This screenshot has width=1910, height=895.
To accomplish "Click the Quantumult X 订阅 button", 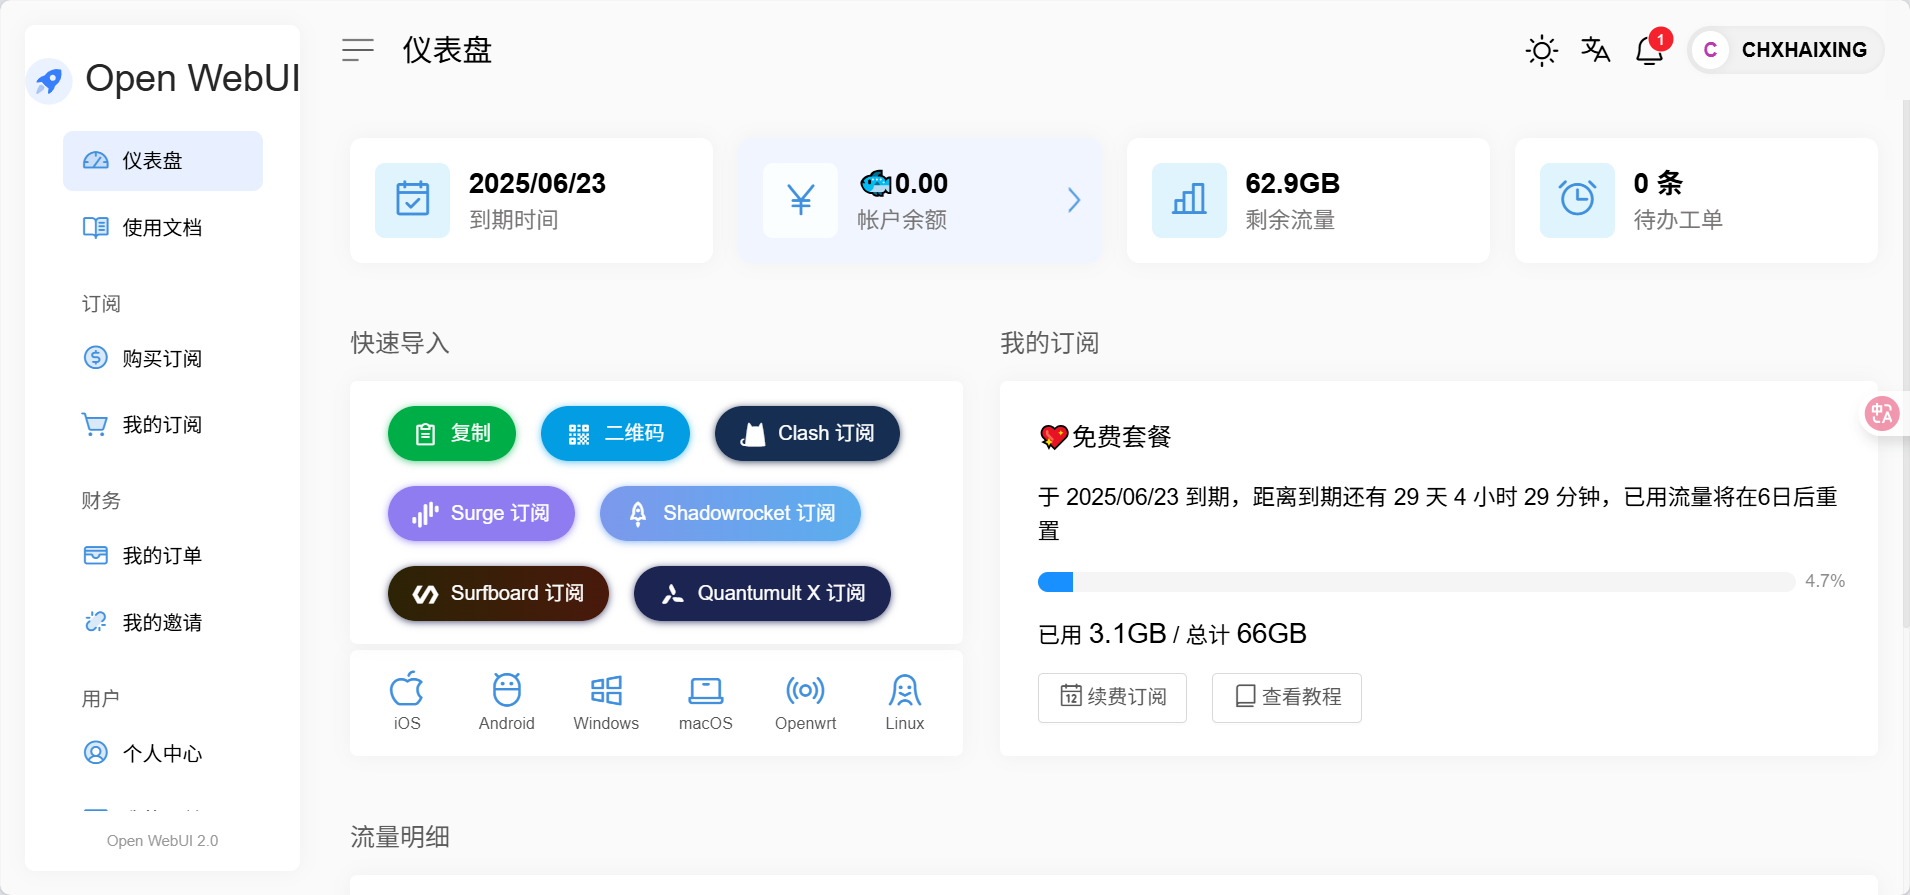I will (762, 593).
